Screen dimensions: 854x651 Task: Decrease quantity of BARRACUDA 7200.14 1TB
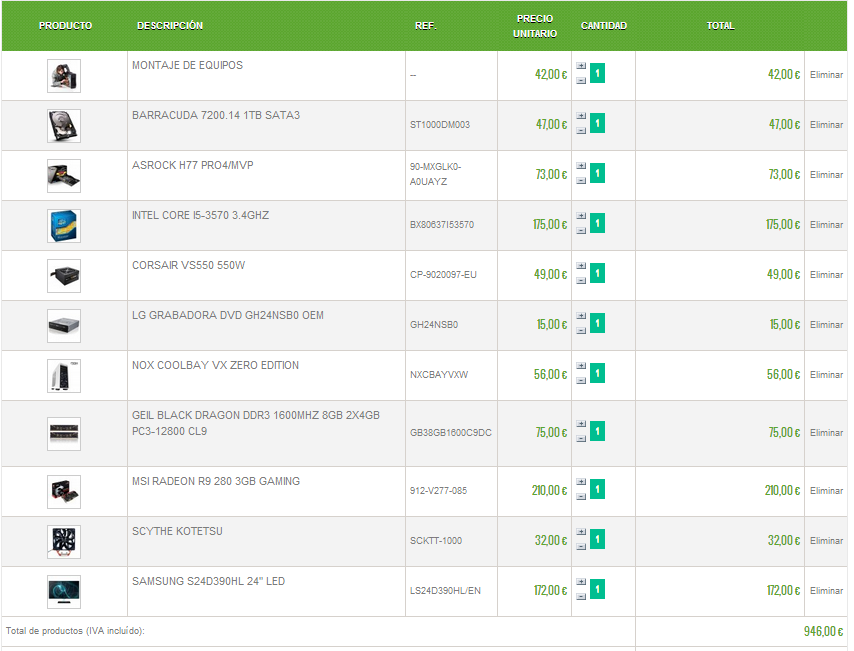click(x=581, y=131)
